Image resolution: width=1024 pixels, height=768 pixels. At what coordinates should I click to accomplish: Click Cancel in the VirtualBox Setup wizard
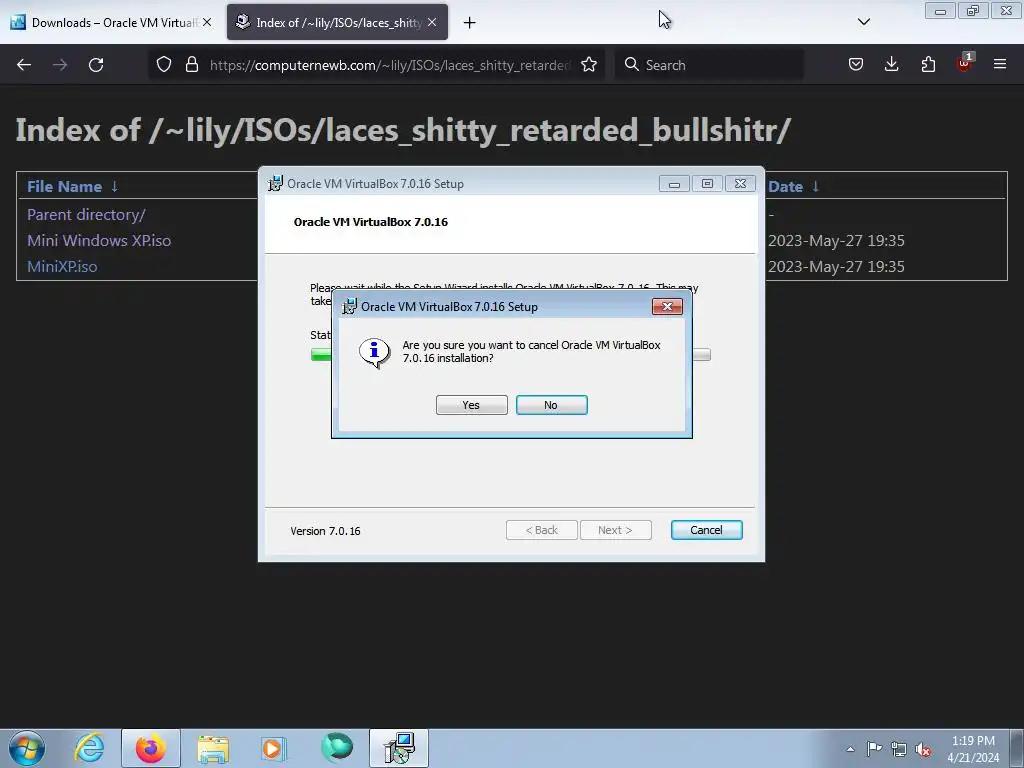point(706,530)
